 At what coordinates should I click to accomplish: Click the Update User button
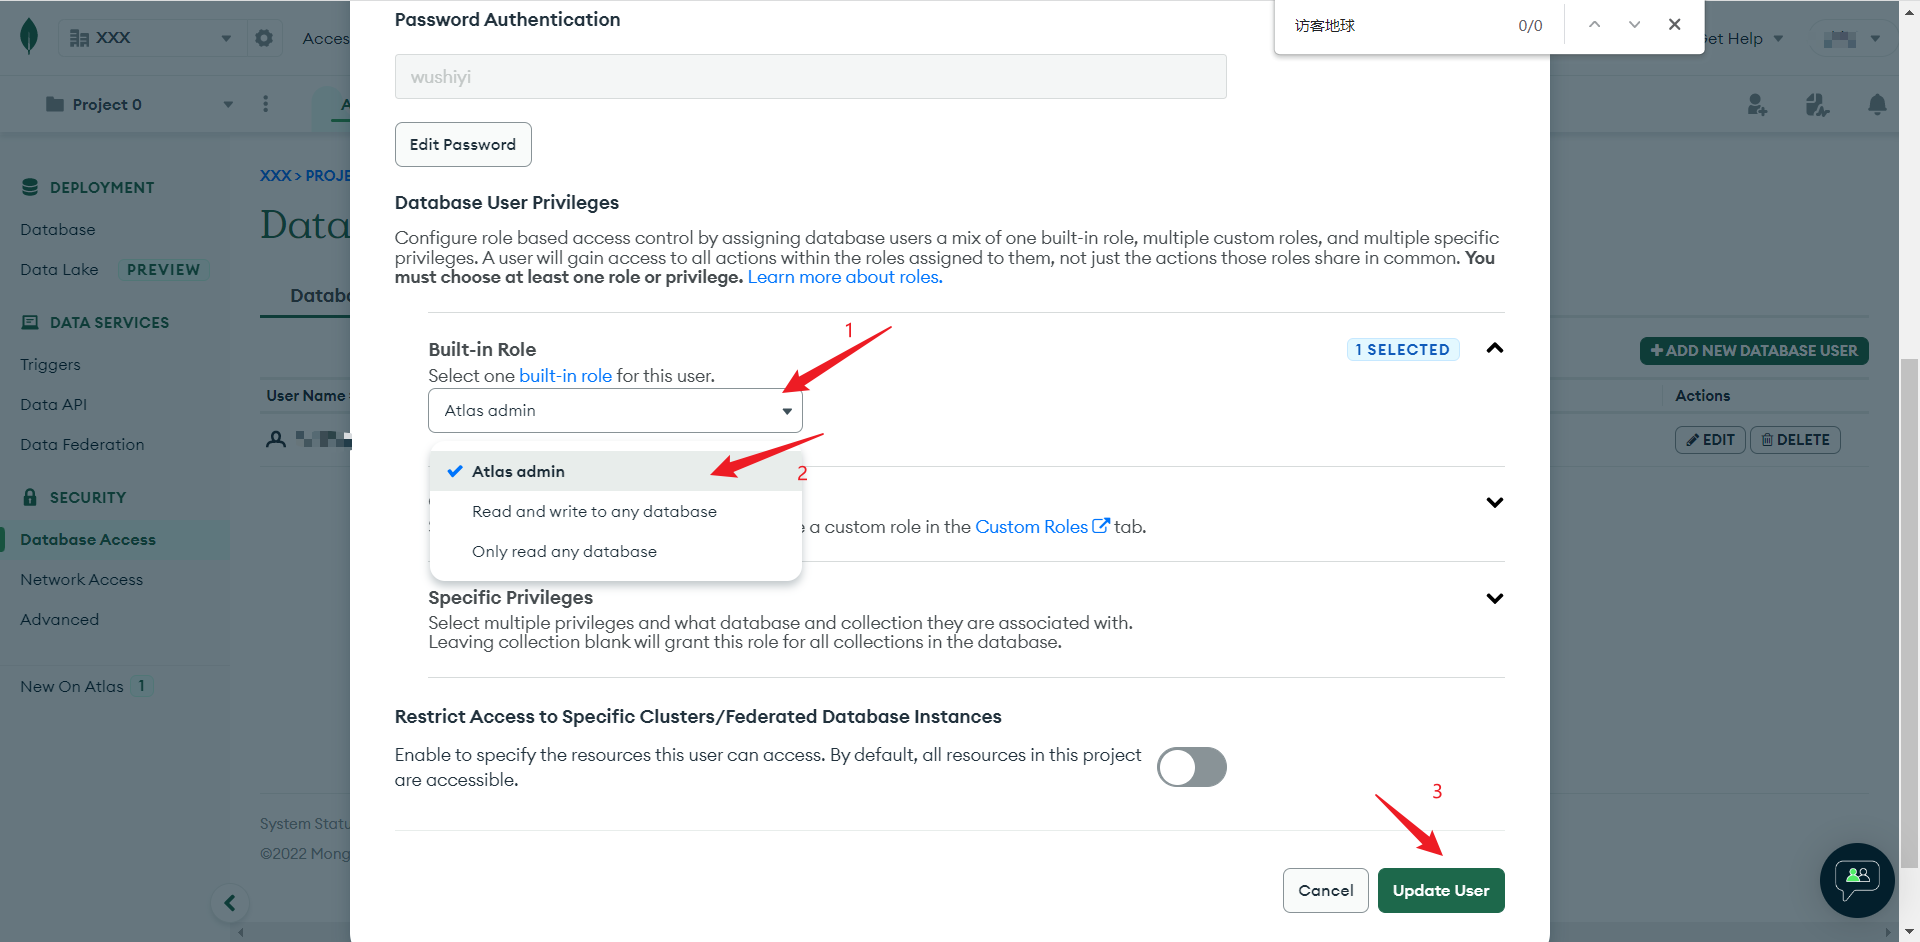coord(1440,890)
